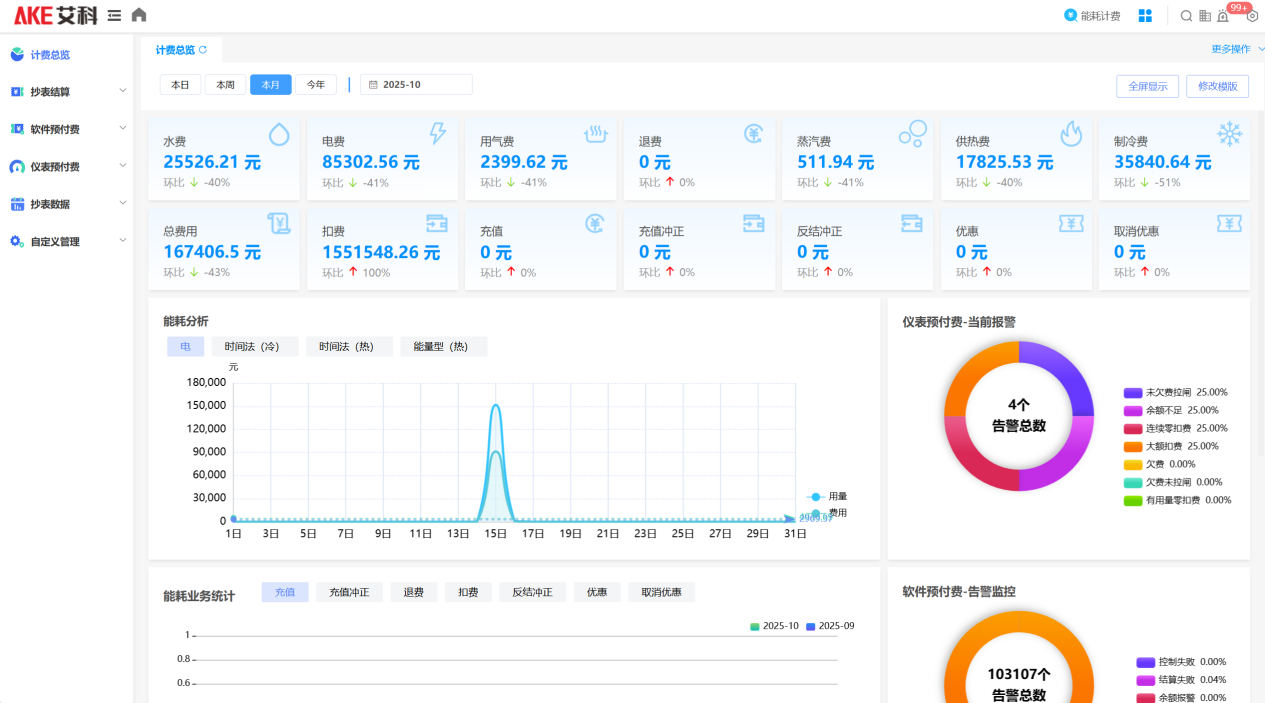Click the 2025-10 date picker field

point(416,85)
